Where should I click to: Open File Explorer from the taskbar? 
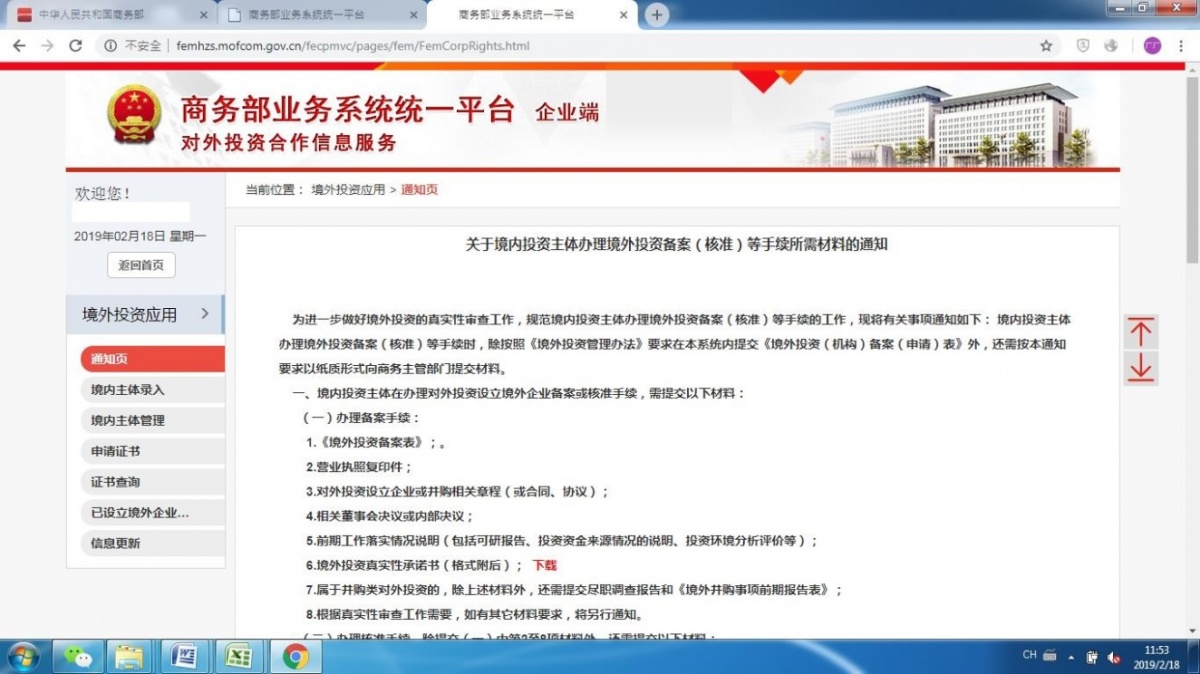click(x=130, y=656)
